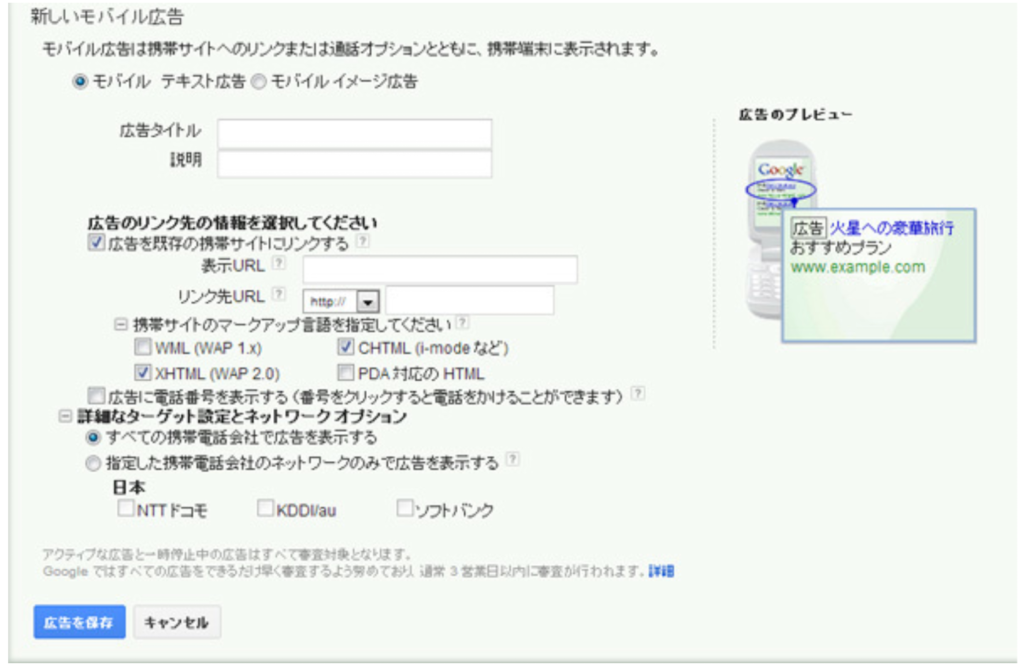
Task: Enable the WML (WAP 1.x) checkbox
Action: [x=143, y=348]
